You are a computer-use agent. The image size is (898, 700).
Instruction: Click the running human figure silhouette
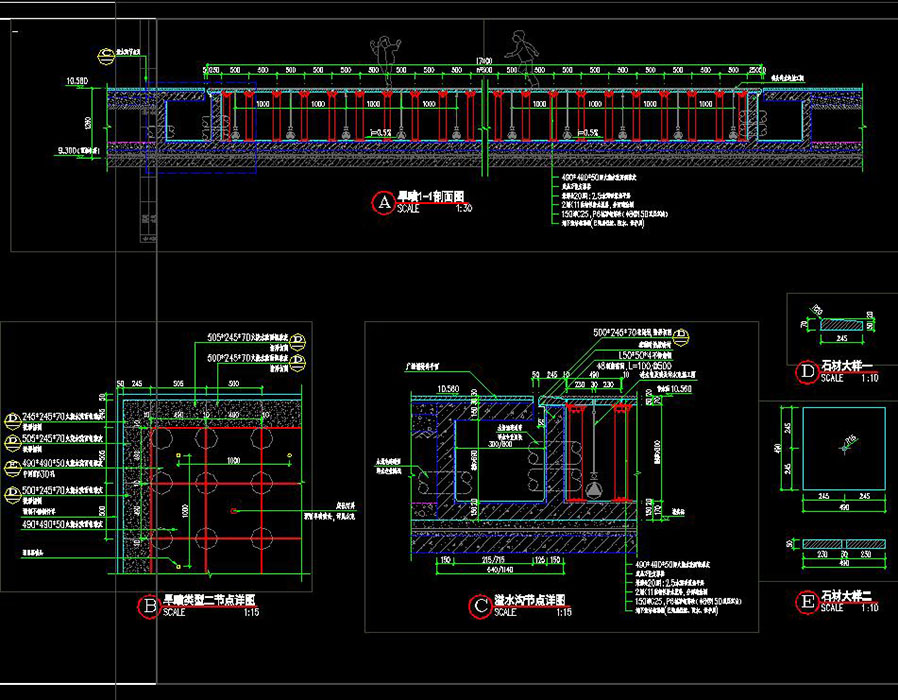pos(518,47)
